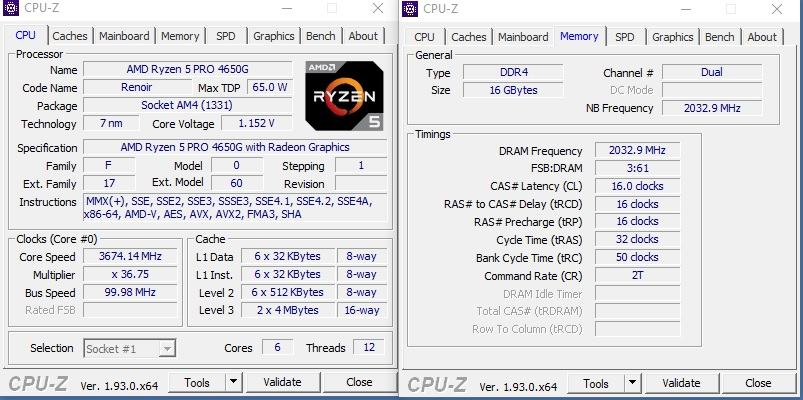803x400 pixels.
Task: Go to the Bench tab in the left window
Action: [x=321, y=36]
